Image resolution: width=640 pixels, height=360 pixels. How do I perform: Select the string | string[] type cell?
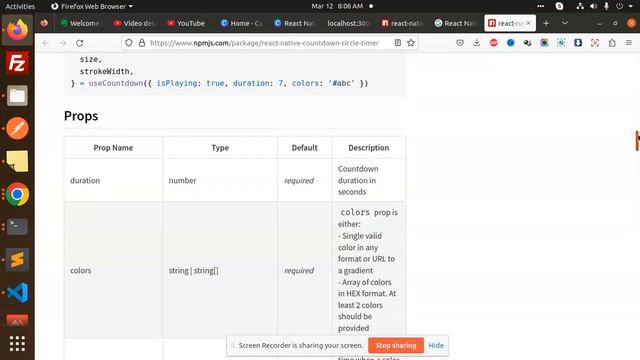(220, 270)
